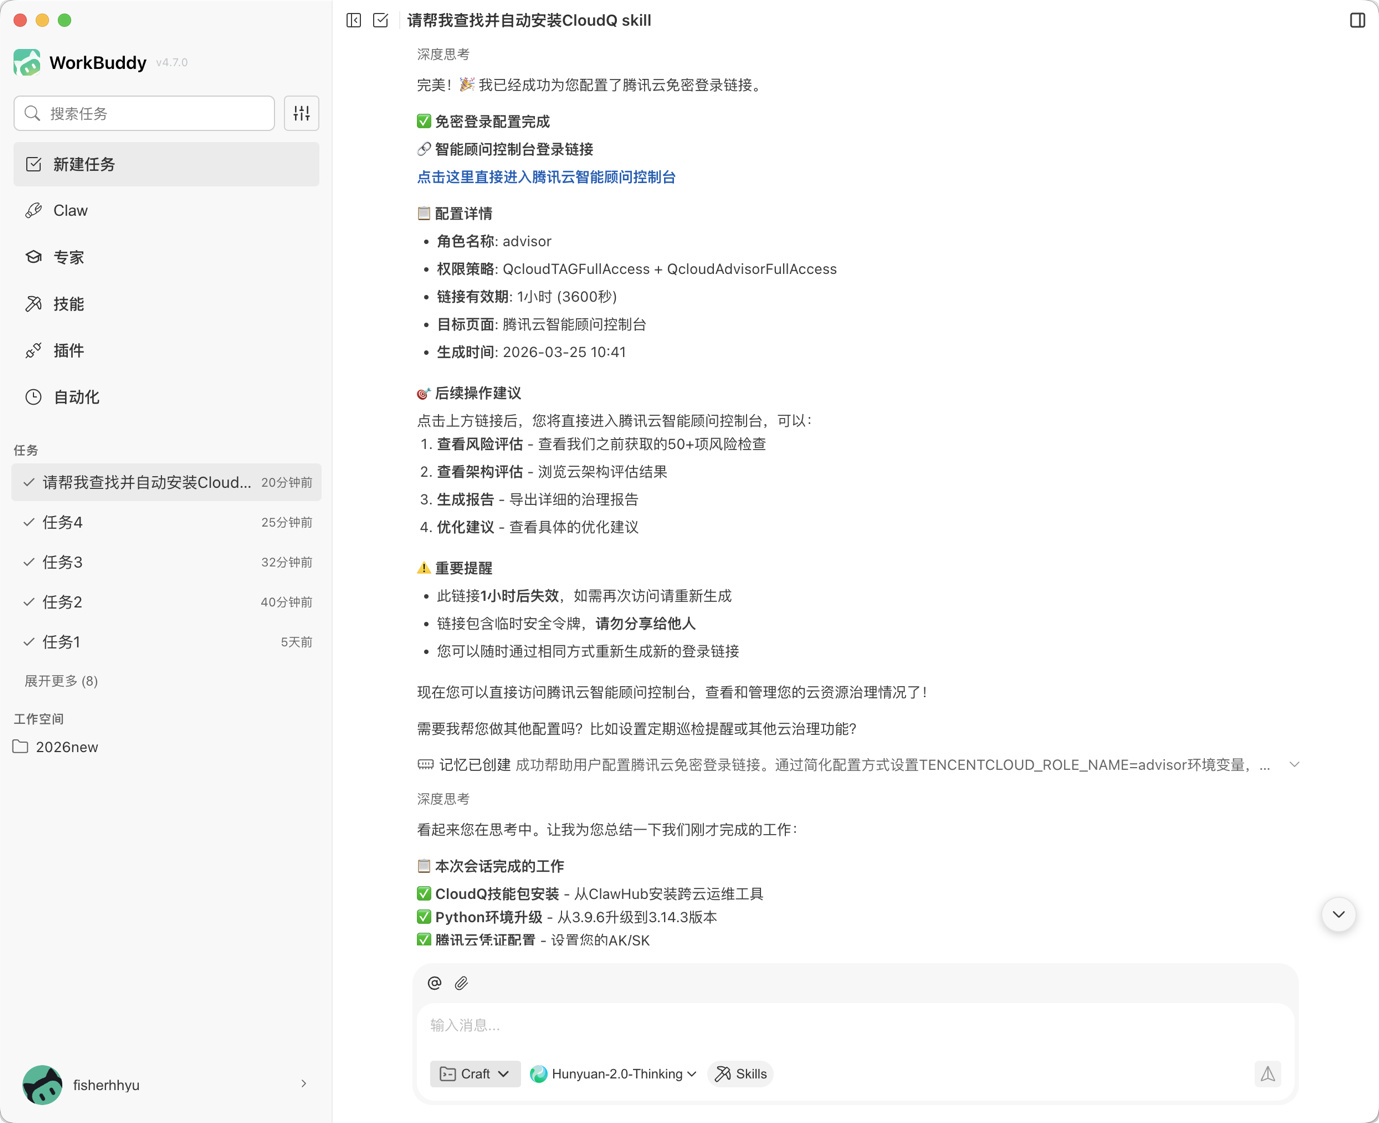Open the 新建任务 menu item
Image resolution: width=1379 pixels, height=1123 pixels.
pyautogui.click(x=166, y=164)
